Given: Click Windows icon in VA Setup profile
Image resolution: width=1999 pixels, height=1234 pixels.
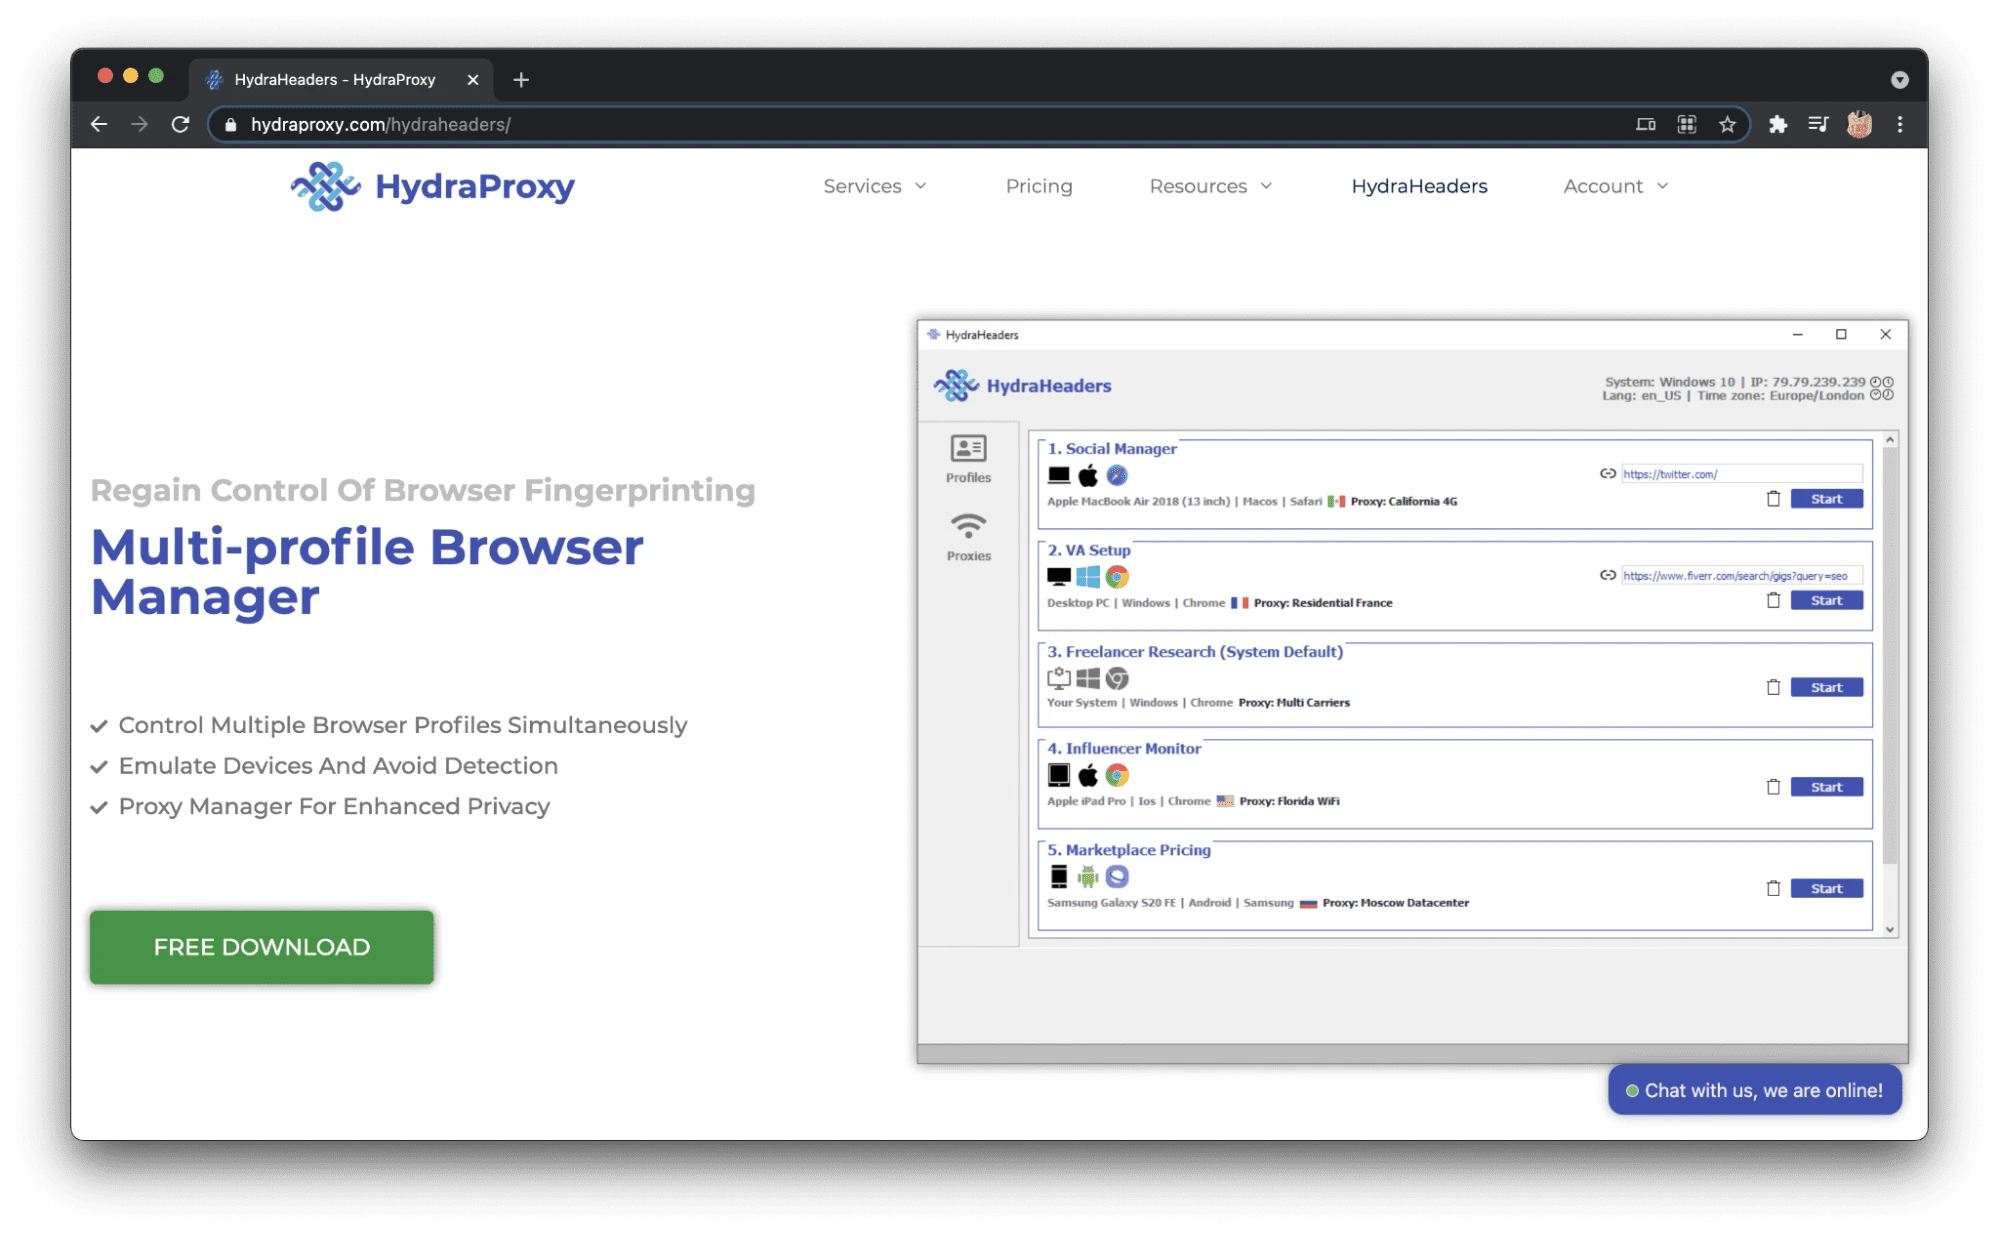Looking at the screenshot, I should (x=1088, y=577).
